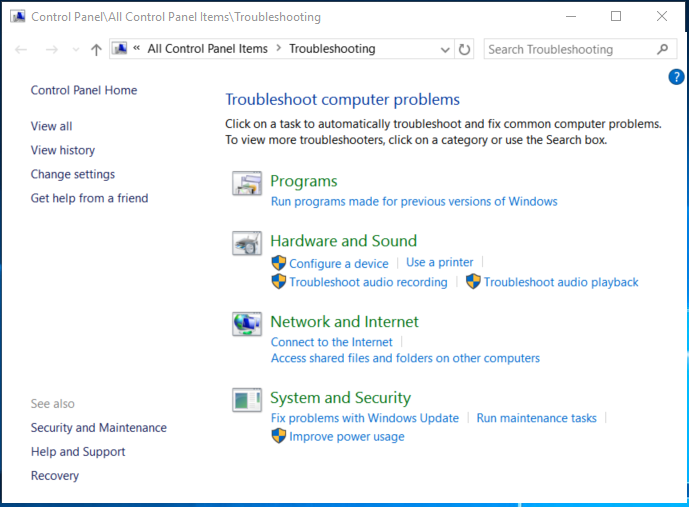Click the search magnifier icon
689x507 pixels.
(662, 49)
